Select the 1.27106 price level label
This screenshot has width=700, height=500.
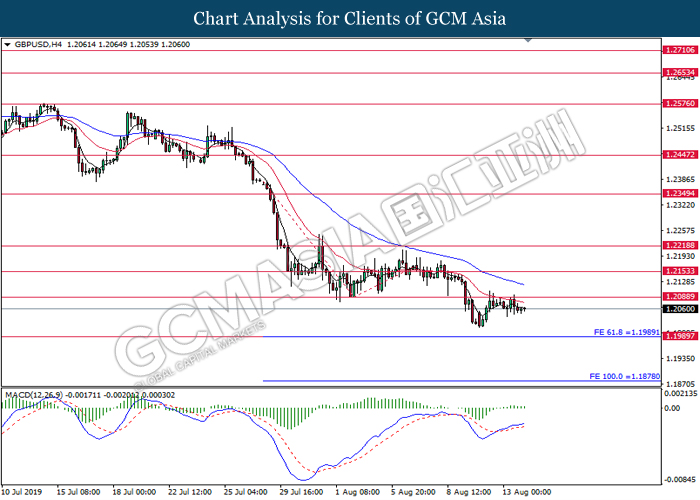tap(680, 50)
